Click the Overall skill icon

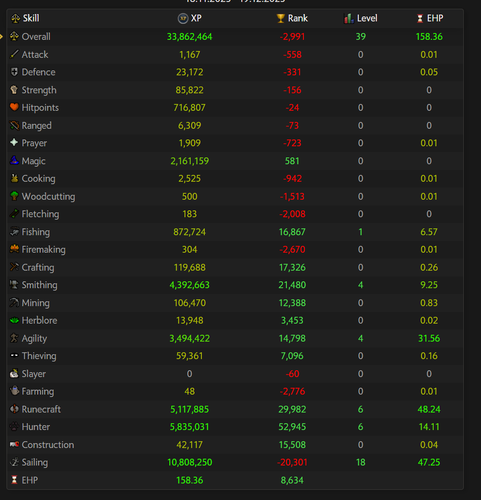coord(14,36)
